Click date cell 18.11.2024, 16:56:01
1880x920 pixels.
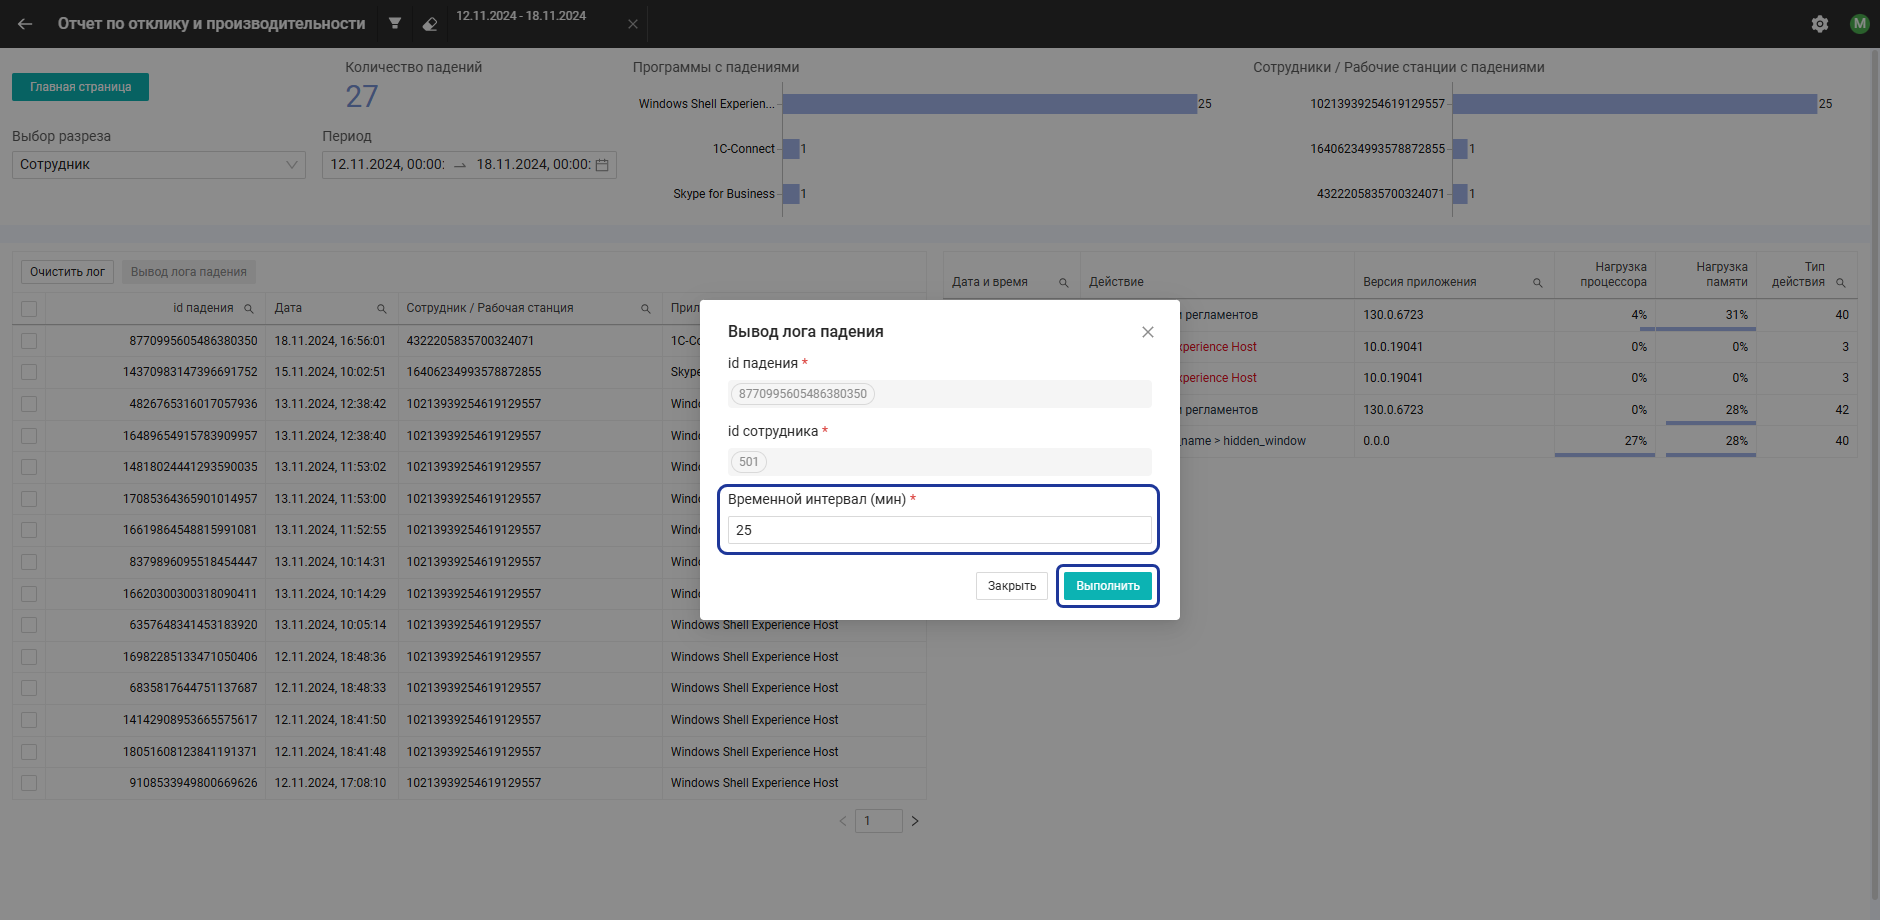click(330, 341)
